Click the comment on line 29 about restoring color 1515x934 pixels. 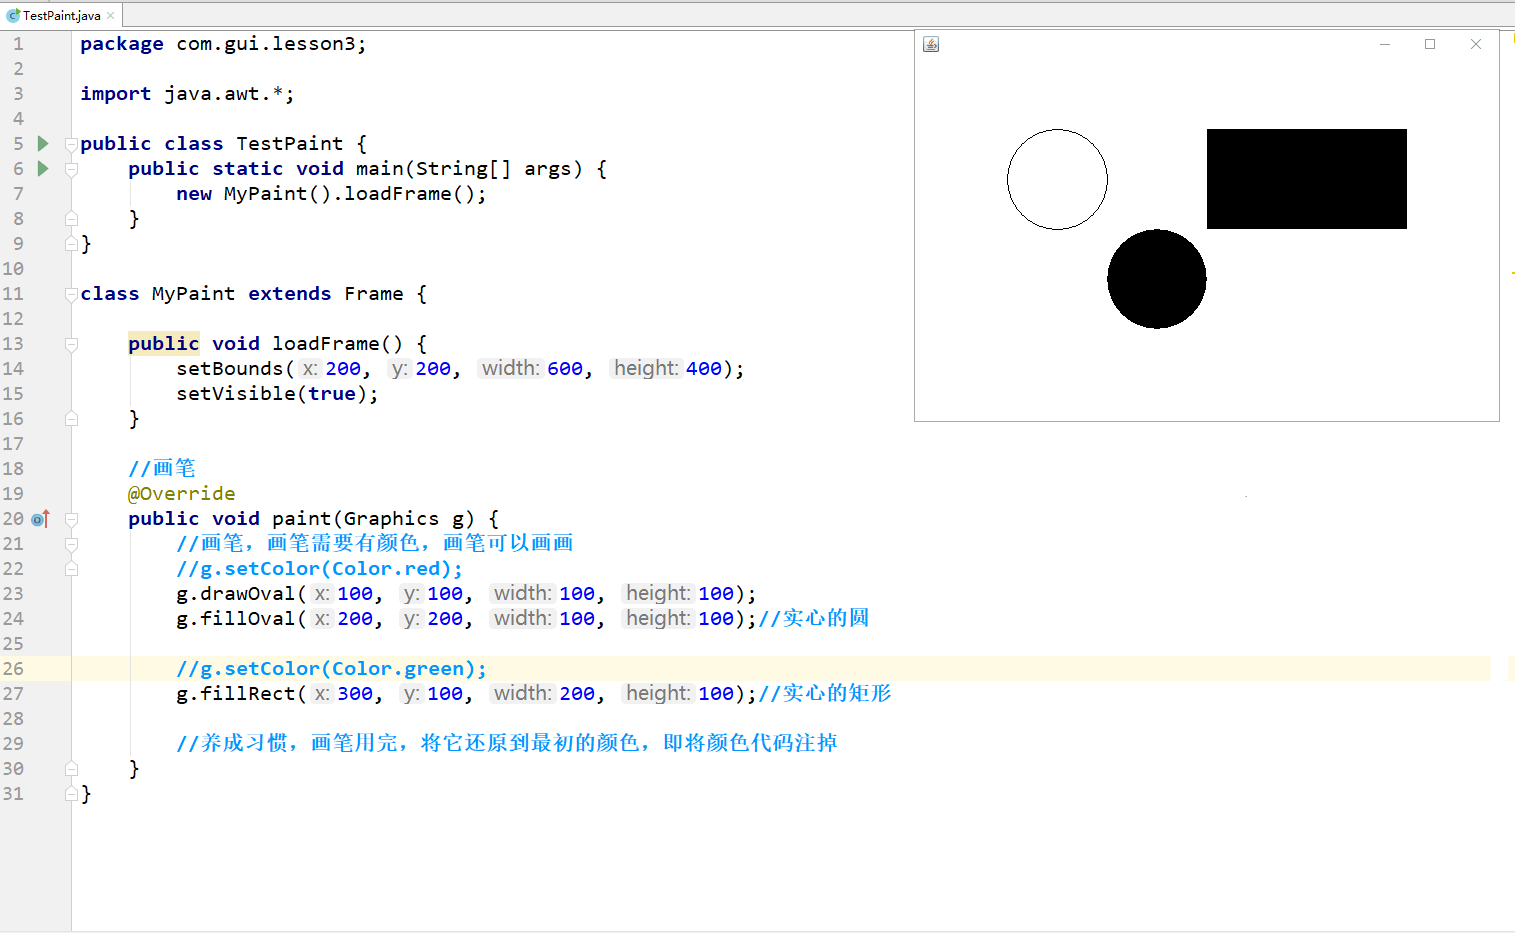pyautogui.click(x=506, y=743)
